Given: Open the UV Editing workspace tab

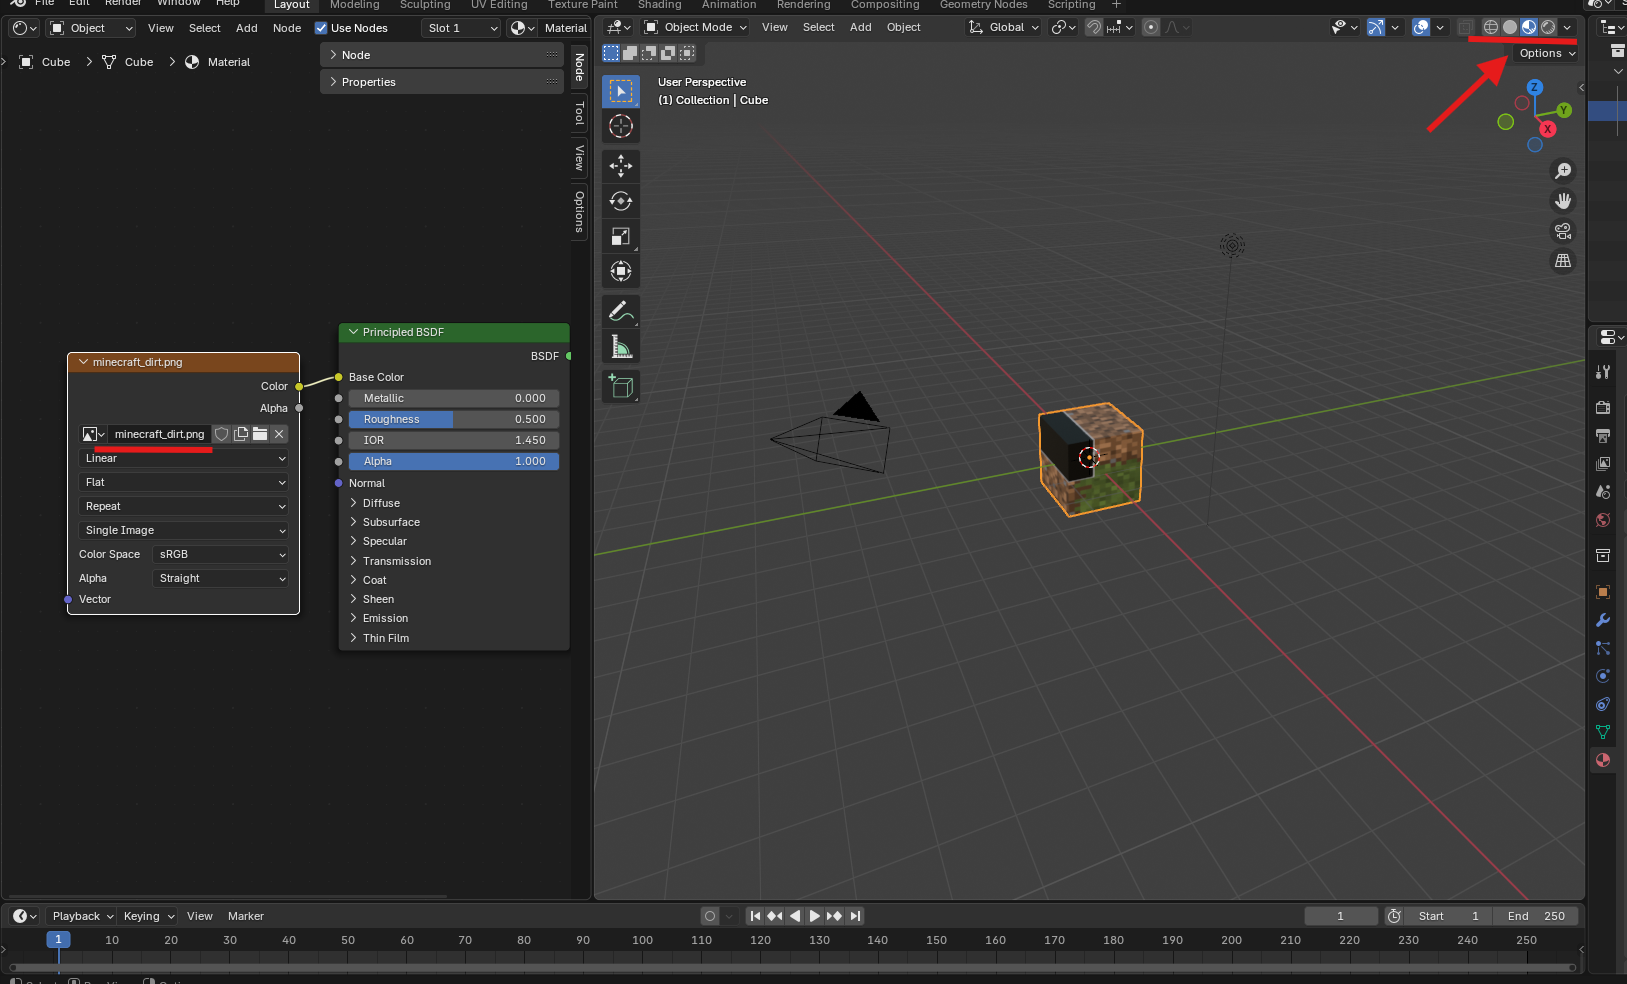Looking at the screenshot, I should (x=499, y=5).
